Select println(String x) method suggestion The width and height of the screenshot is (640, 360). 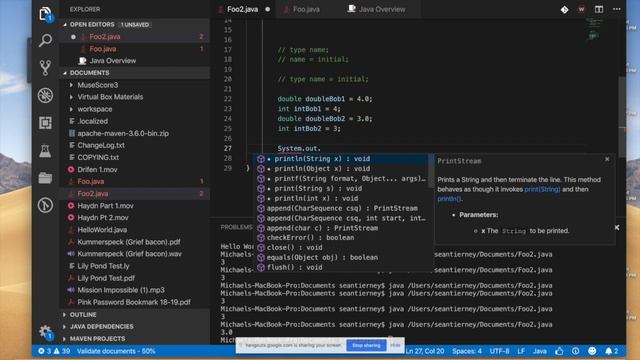tap(342, 159)
